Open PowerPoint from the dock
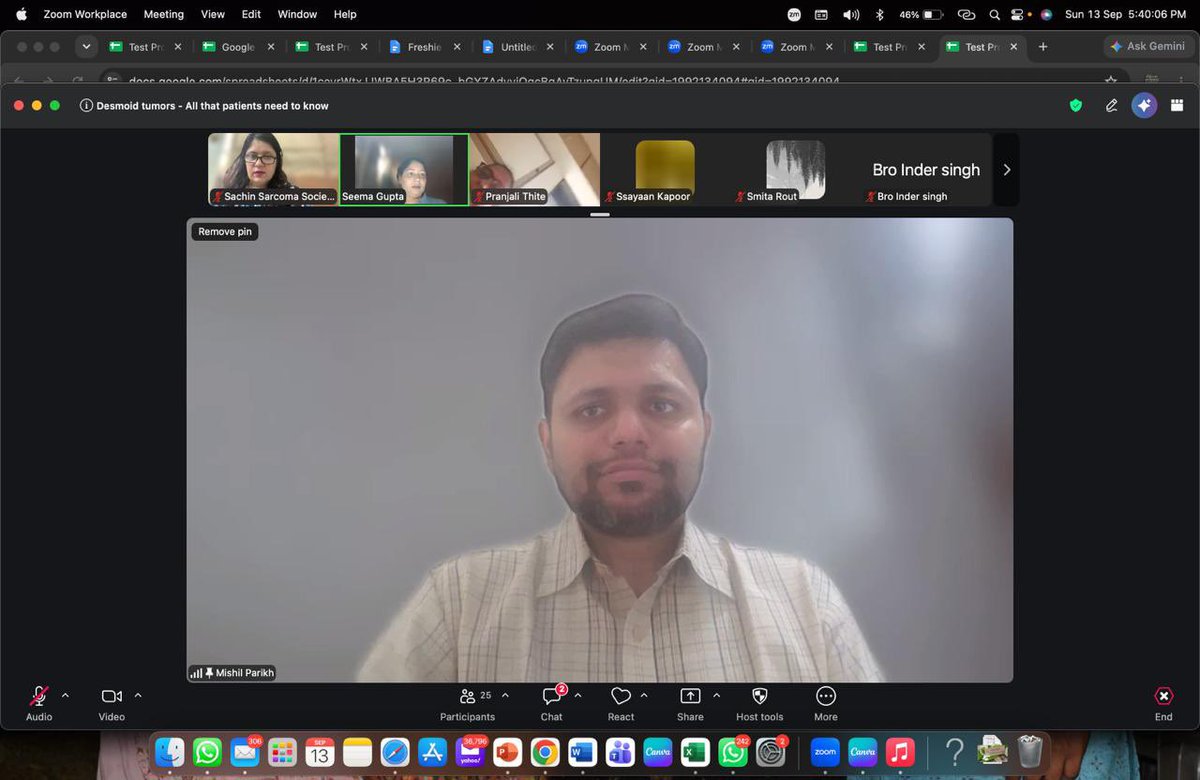Viewport: 1200px width, 780px height. pyautogui.click(x=507, y=752)
